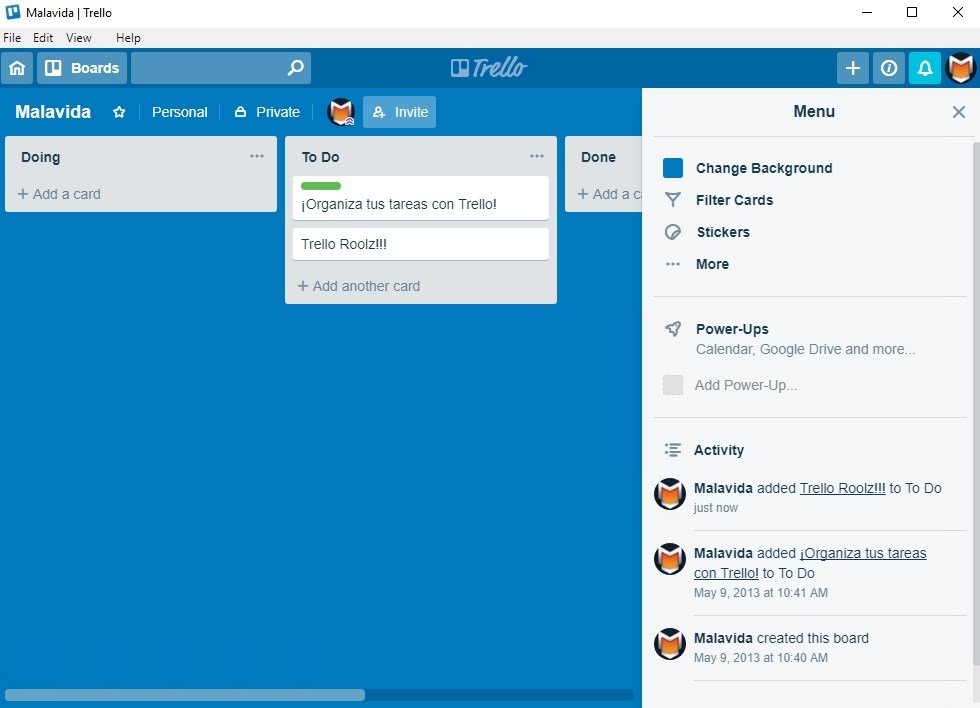Click the Personal team button
Screen dimensions: 980x708
(x=179, y=112)
